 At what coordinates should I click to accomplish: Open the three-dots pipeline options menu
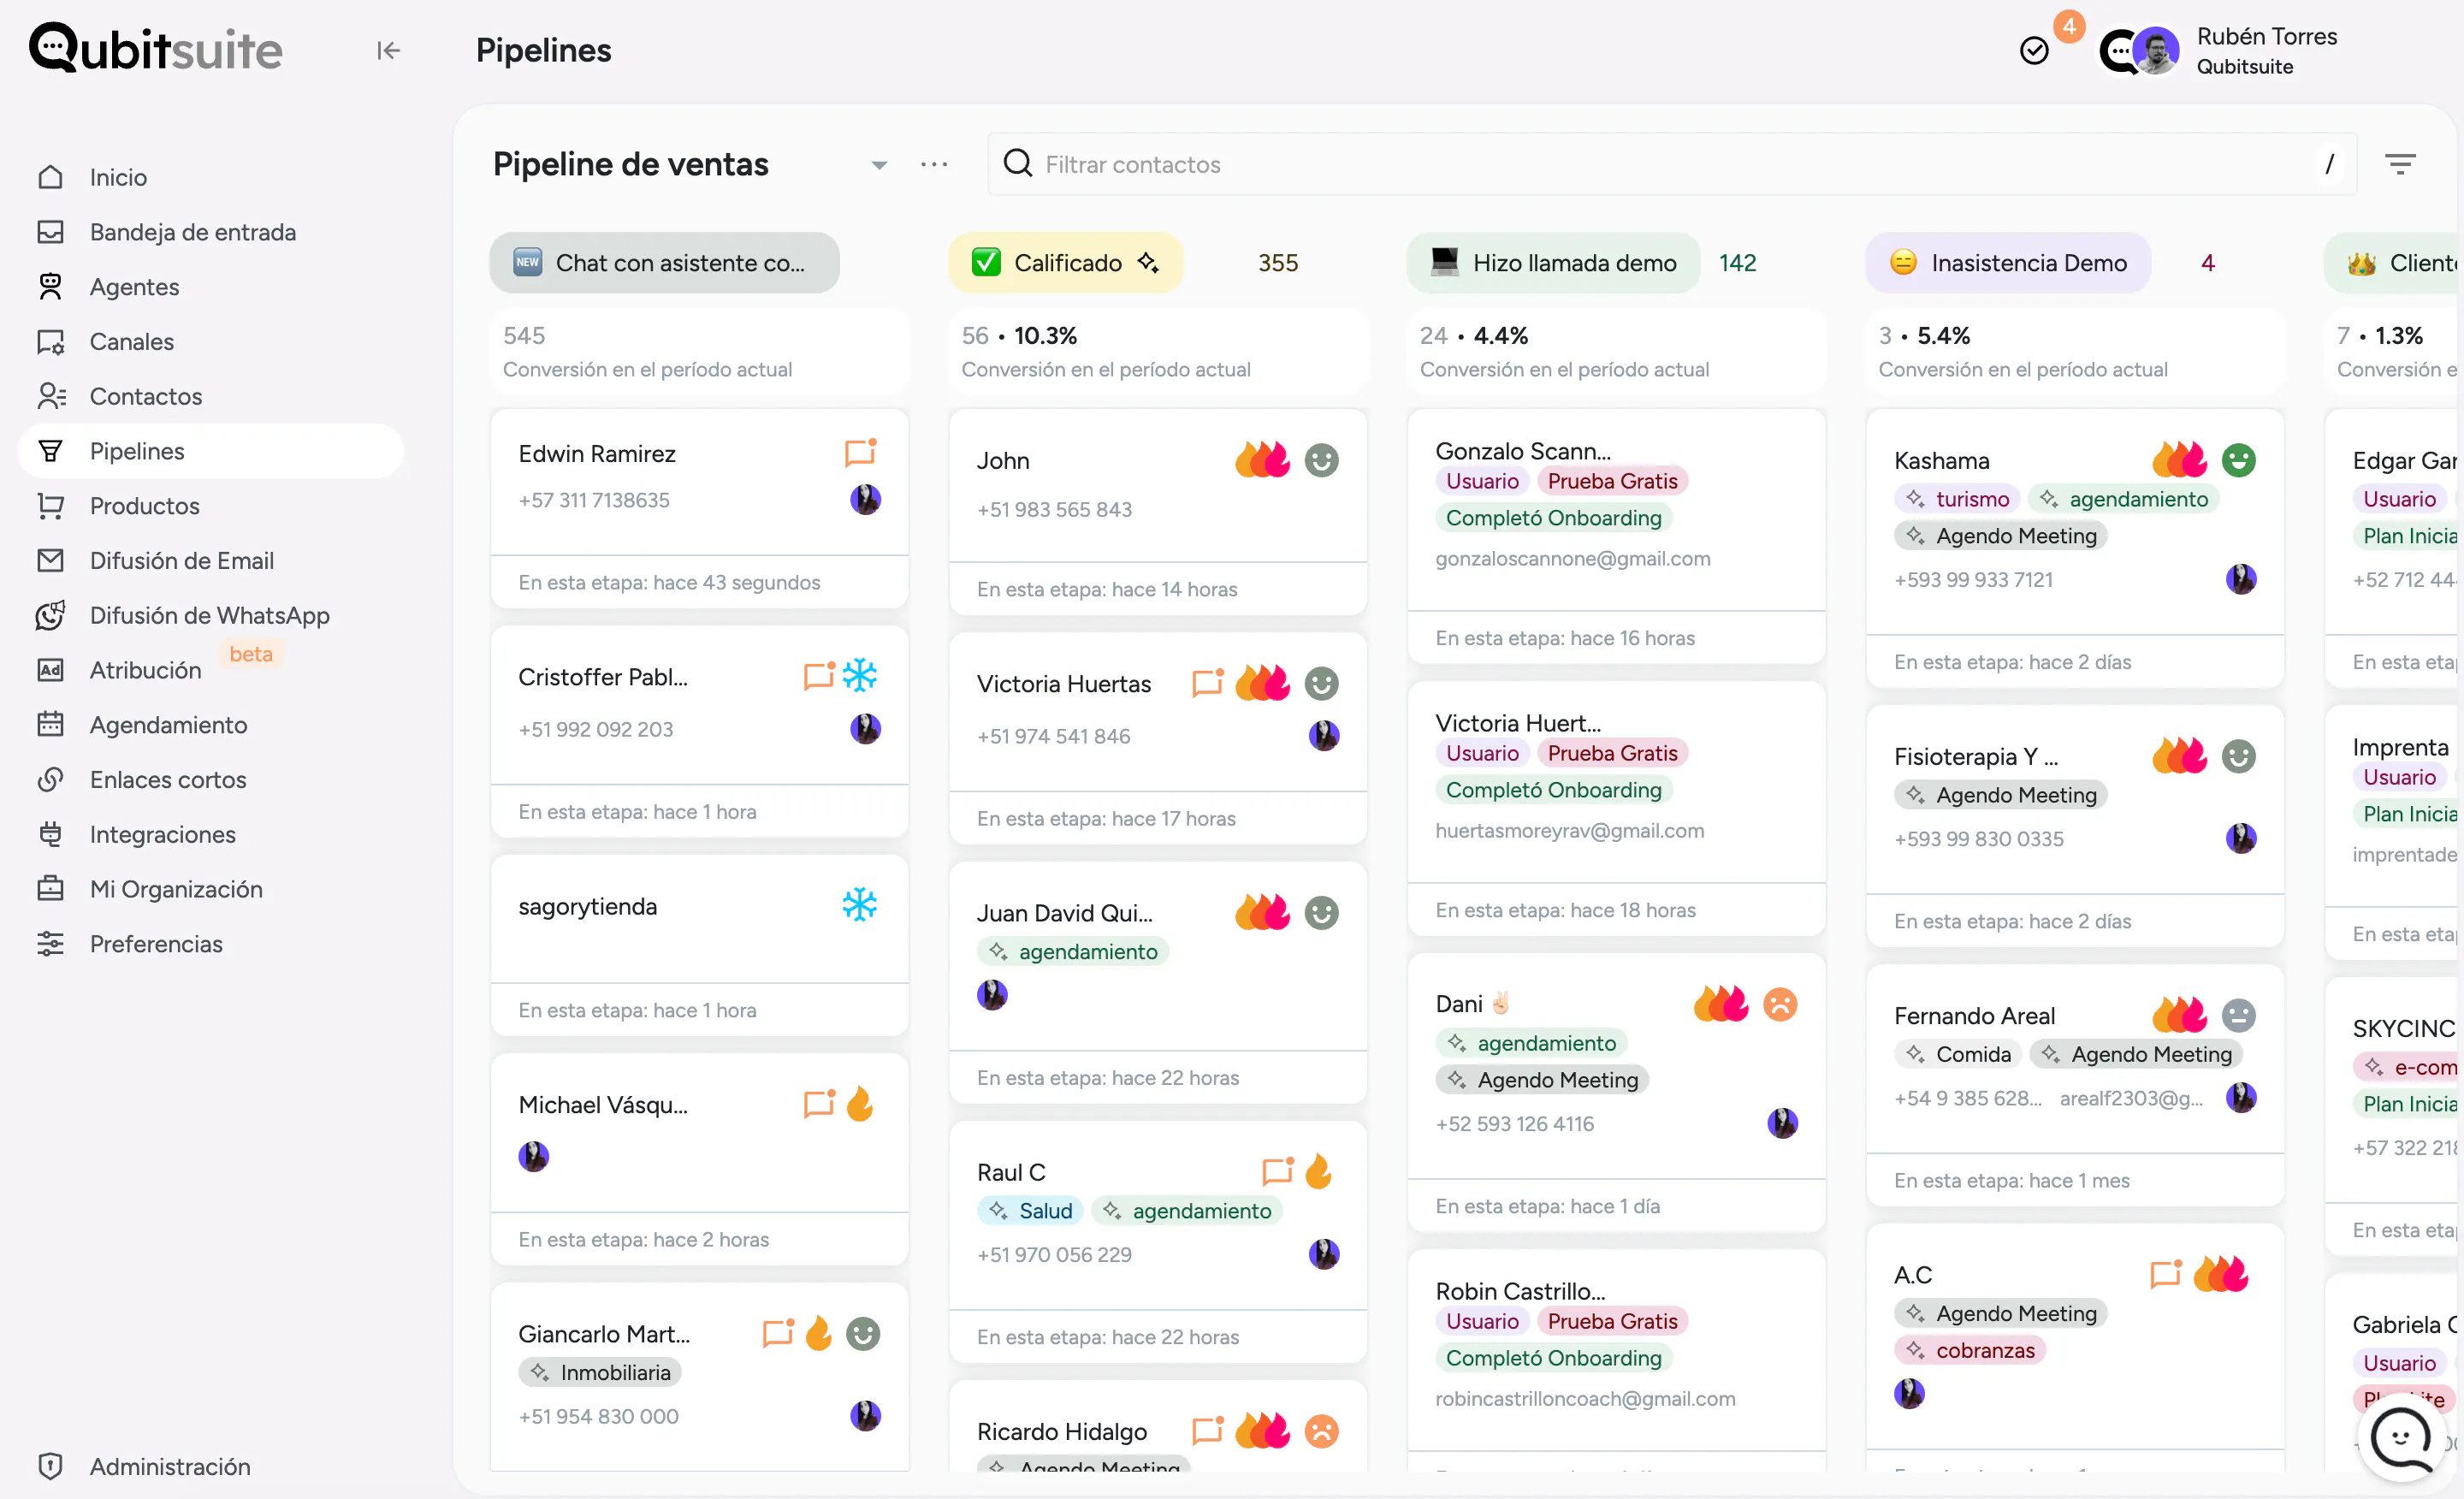[x=934, y=164]
